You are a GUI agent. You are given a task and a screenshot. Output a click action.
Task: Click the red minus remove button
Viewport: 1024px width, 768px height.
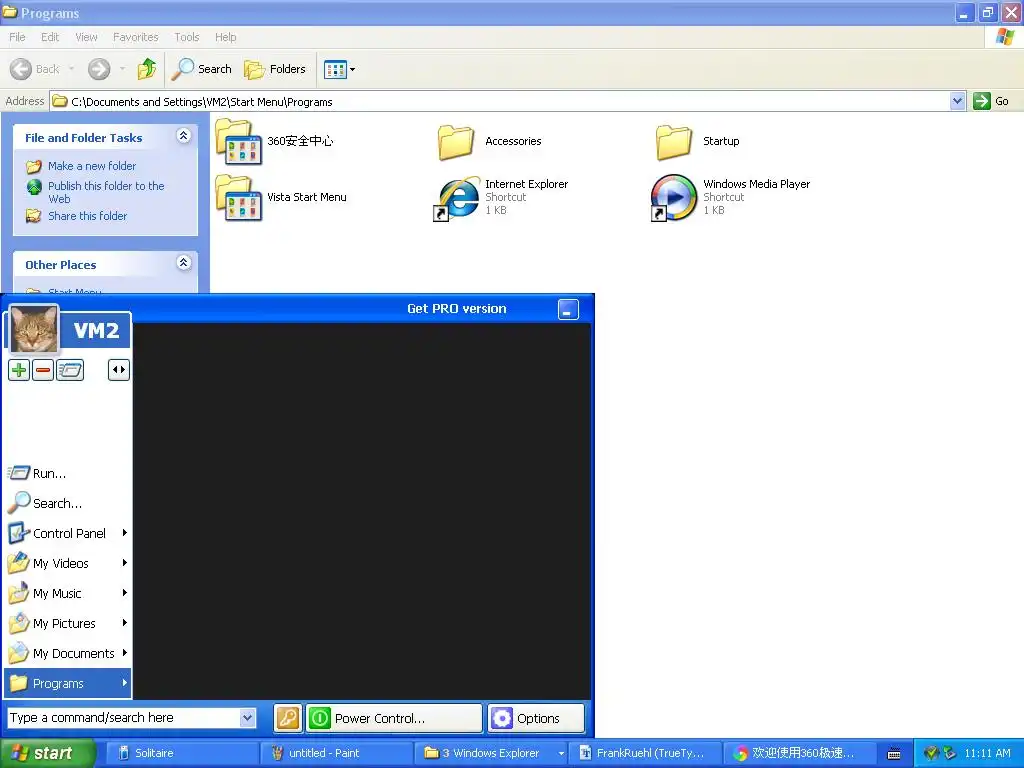43,370
